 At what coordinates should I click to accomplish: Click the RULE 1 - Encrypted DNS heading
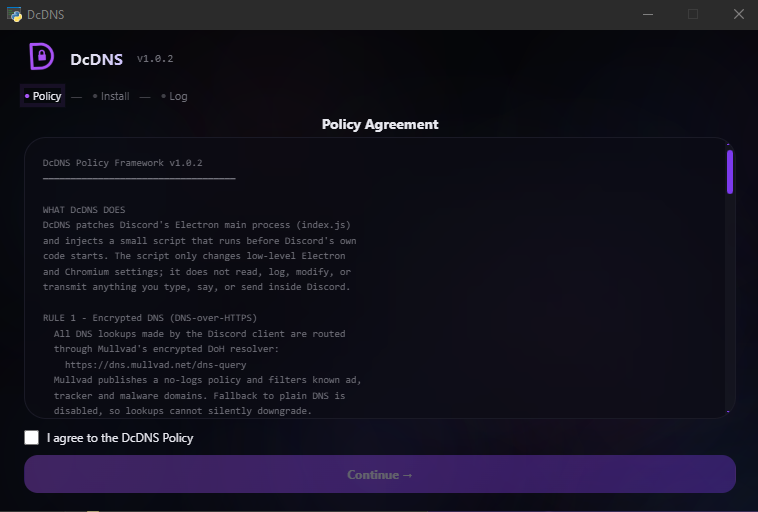[x=150, y=318]
